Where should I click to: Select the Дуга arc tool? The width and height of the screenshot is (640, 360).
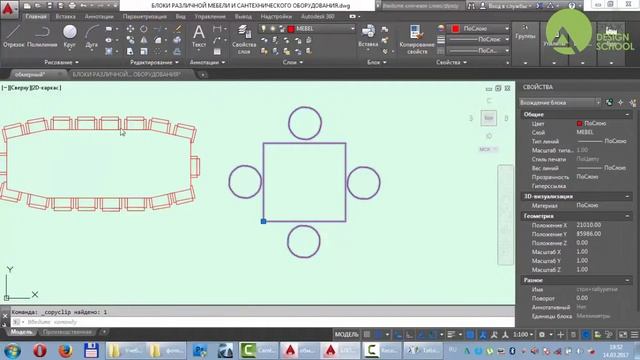(x=92, y=36)
